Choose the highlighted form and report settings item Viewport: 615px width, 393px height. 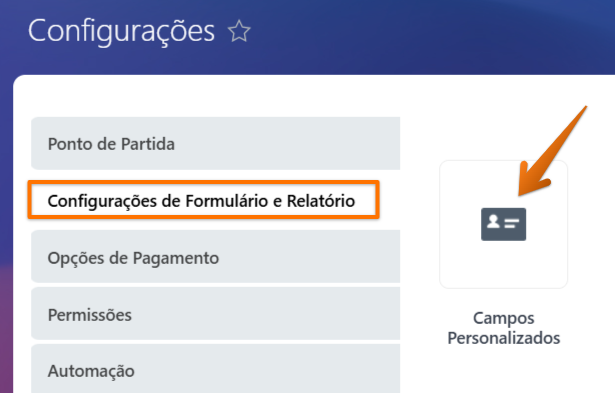tap(204, 200)
